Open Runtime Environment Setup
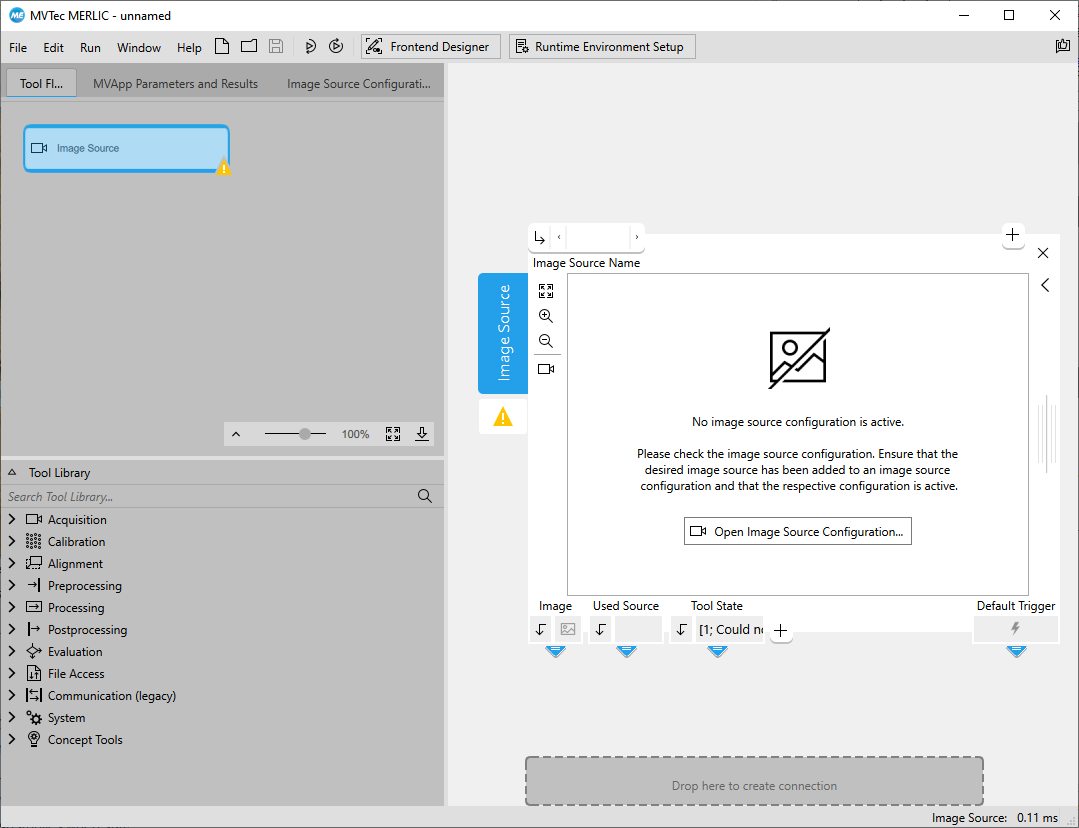The width and height of the screenshot is (1079, 828). (x=601, y=47)
